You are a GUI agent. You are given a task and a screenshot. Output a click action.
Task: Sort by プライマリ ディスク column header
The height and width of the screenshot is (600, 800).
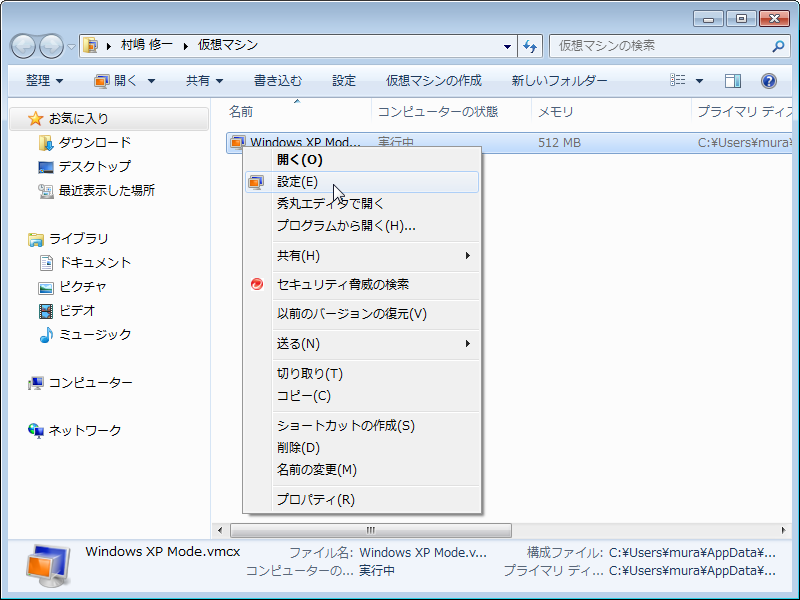click(743, 112)
